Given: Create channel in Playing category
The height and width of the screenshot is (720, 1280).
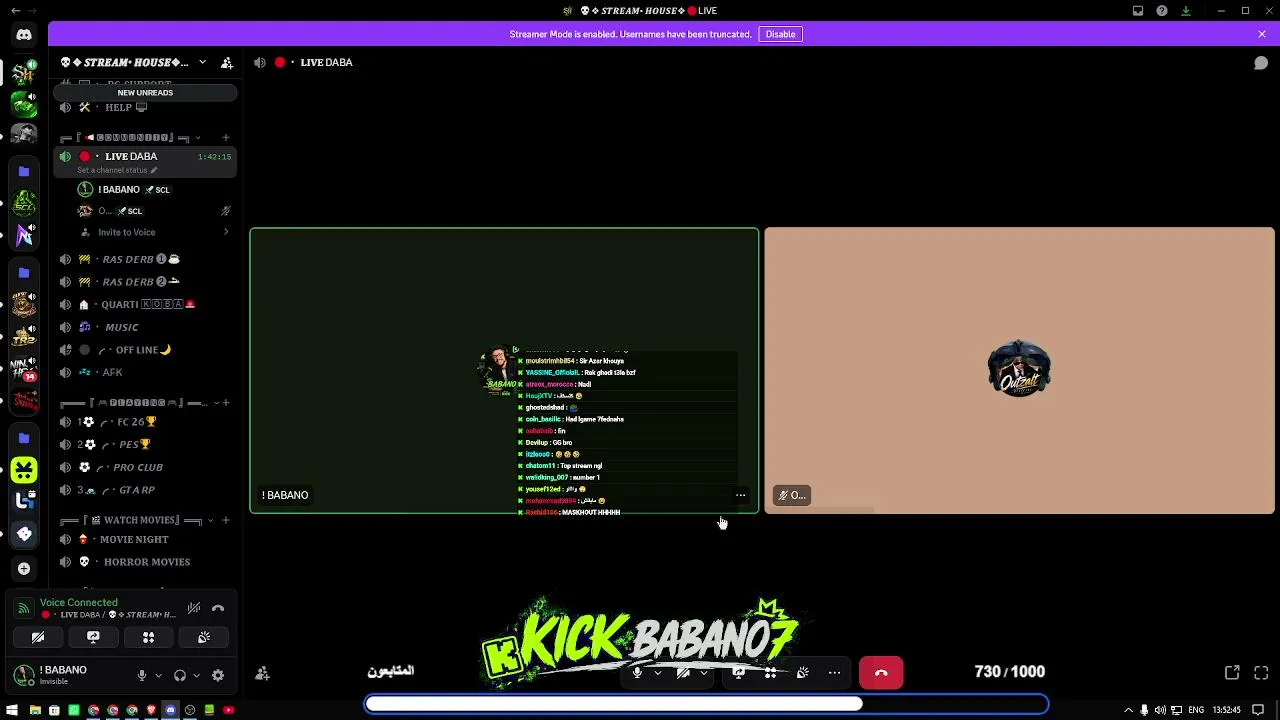Looking at the screenshot, I should (225, 402).
